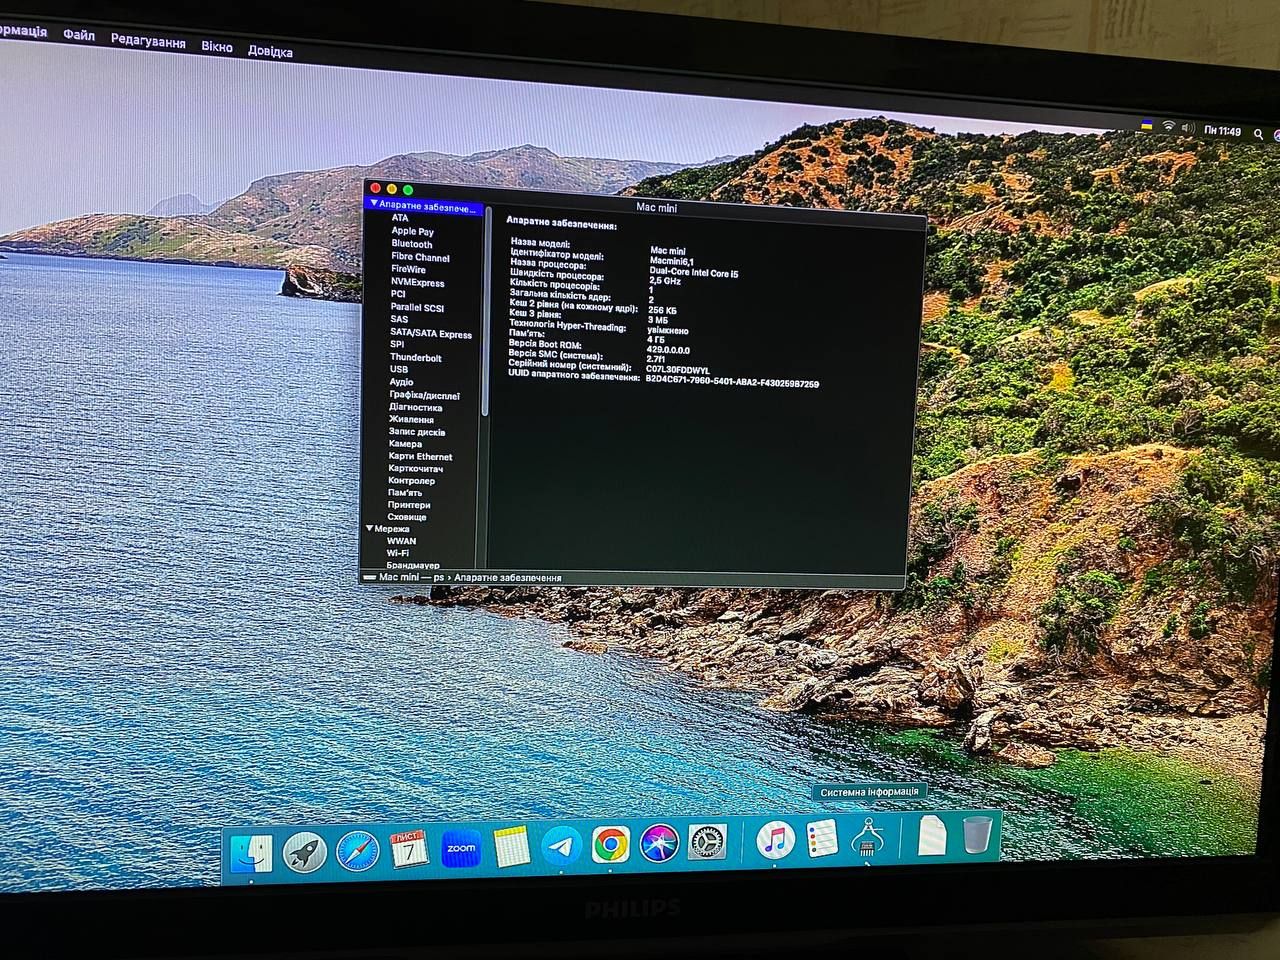1280x960 pixels.
Task: Click Апаратне забезпечення in the path bar
Action: coord(508,578)
